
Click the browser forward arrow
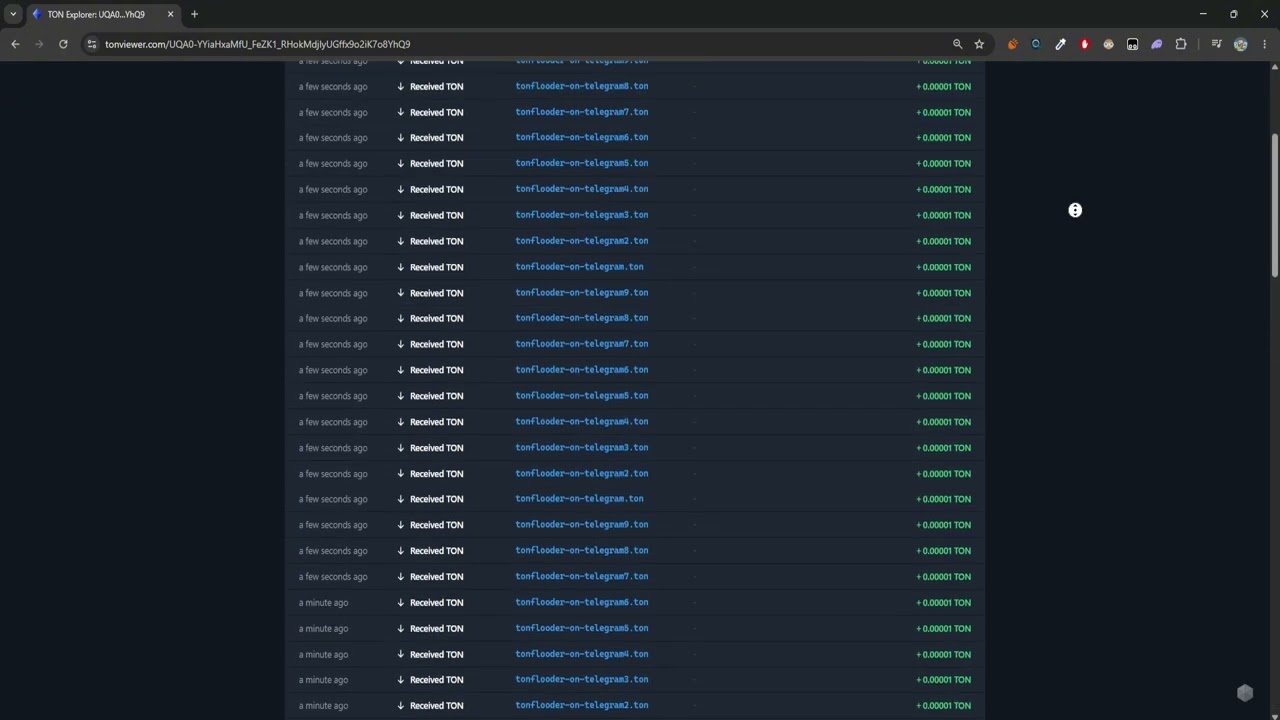[39, 44]
